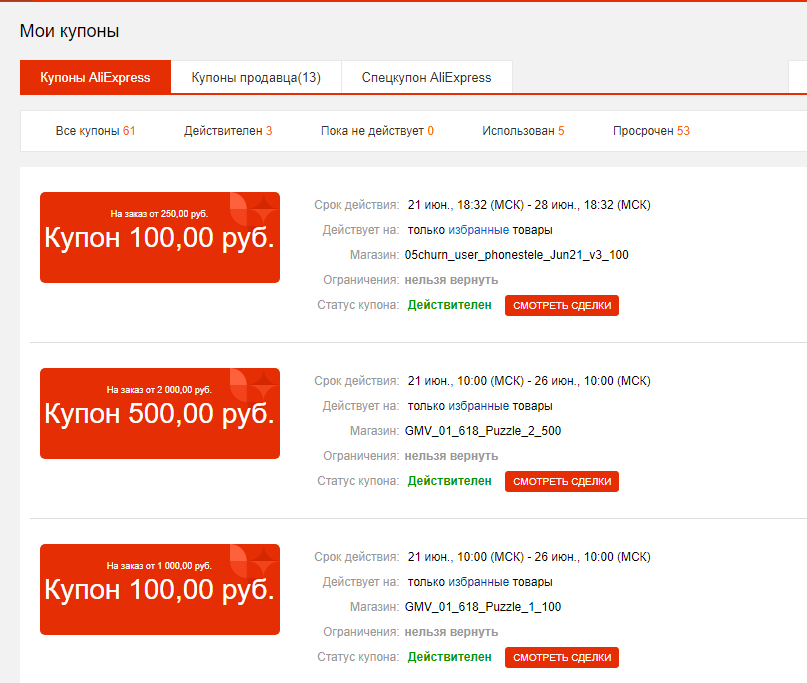Click validity dates 21 июн., 18:32 - 28 июн.
Viewport: 807px width, 683px height.
[x=529, y=205]
